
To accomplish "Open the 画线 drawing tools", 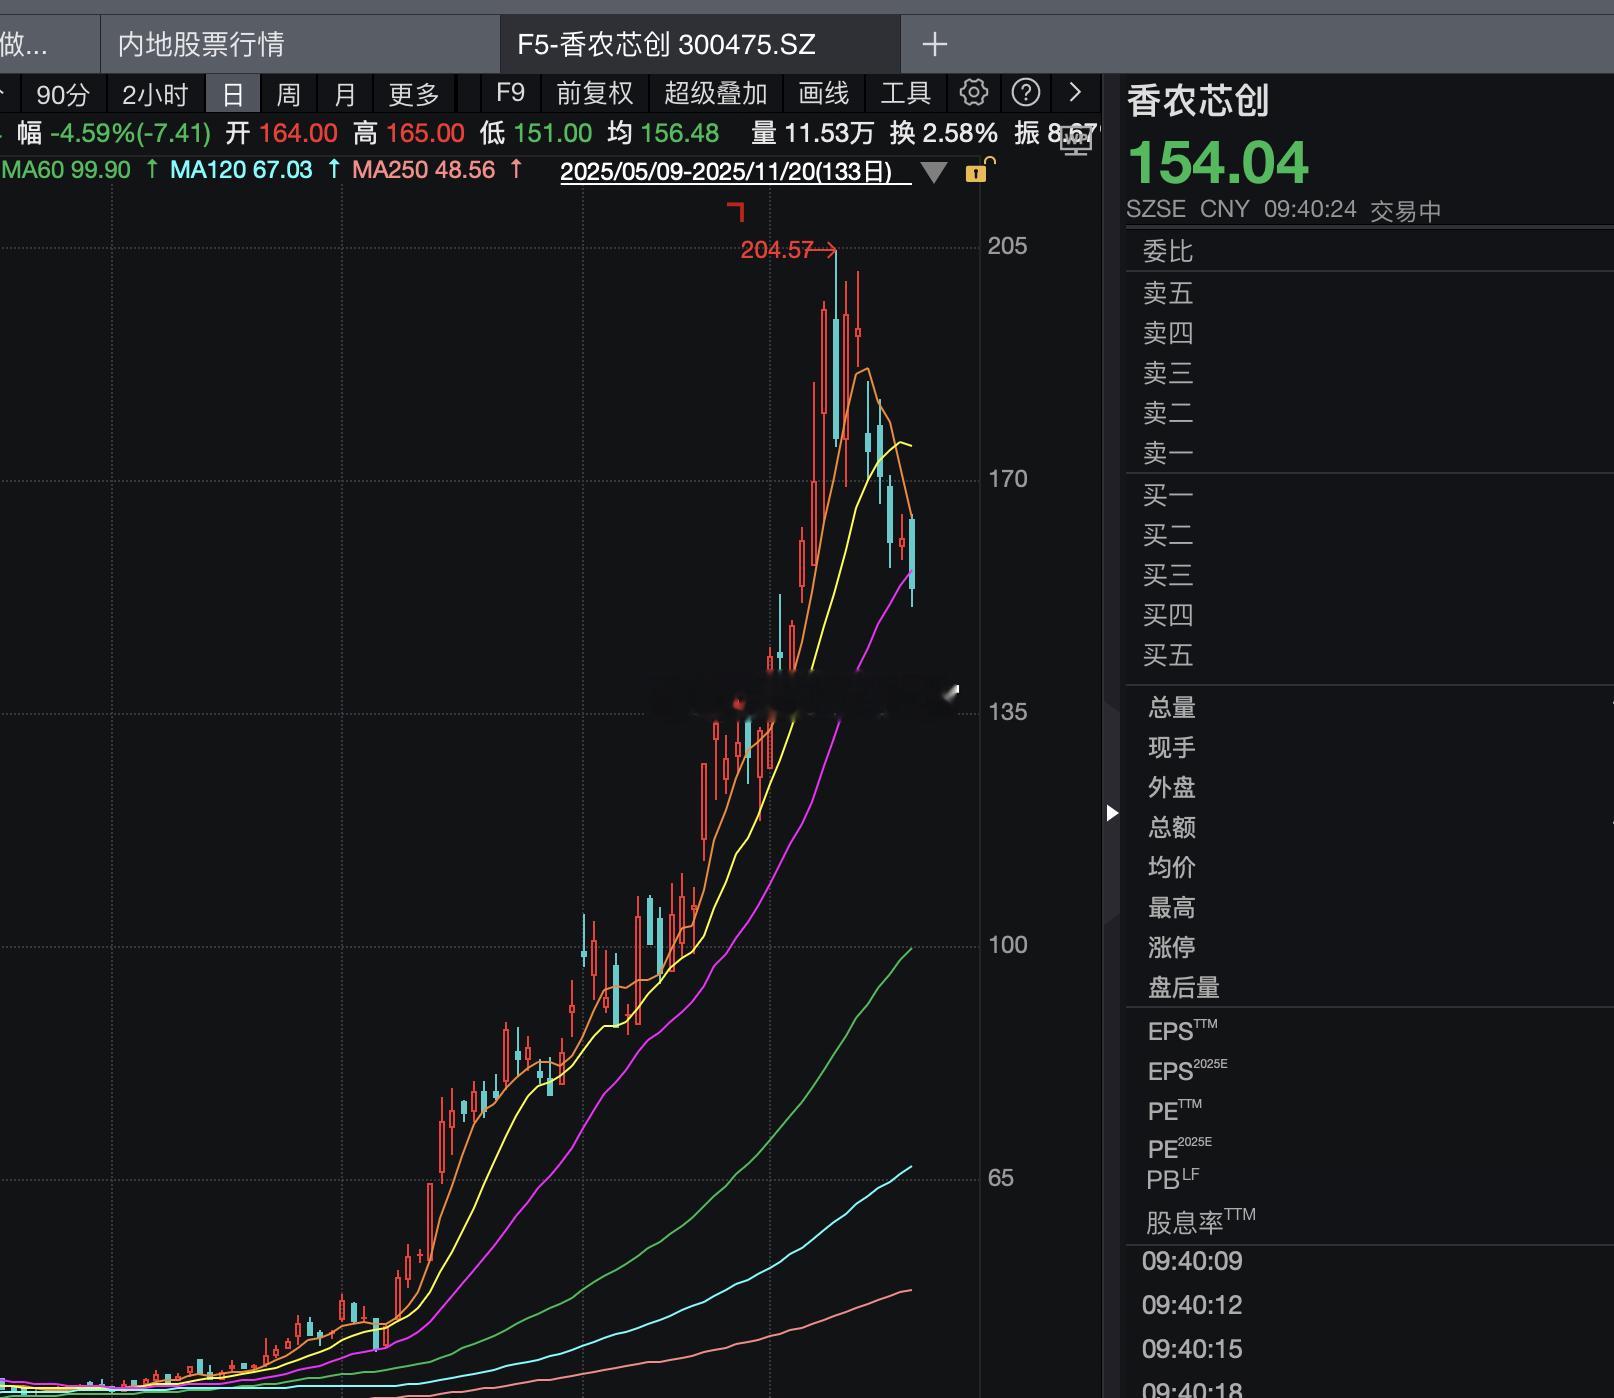I will (x=824, y=93).
